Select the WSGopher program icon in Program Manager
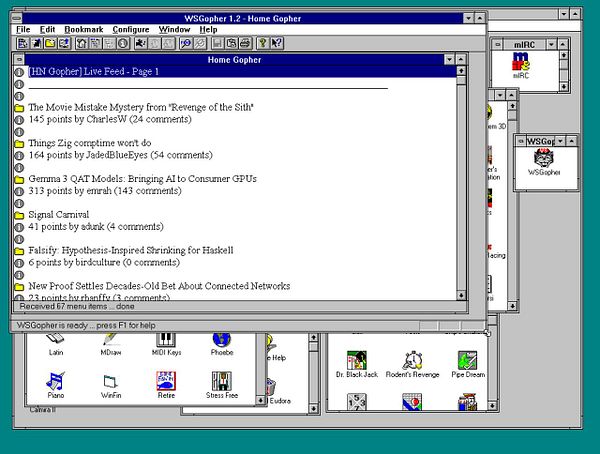Image resolution: width=600 pixels, height=454 pixels. coord(544,162)
